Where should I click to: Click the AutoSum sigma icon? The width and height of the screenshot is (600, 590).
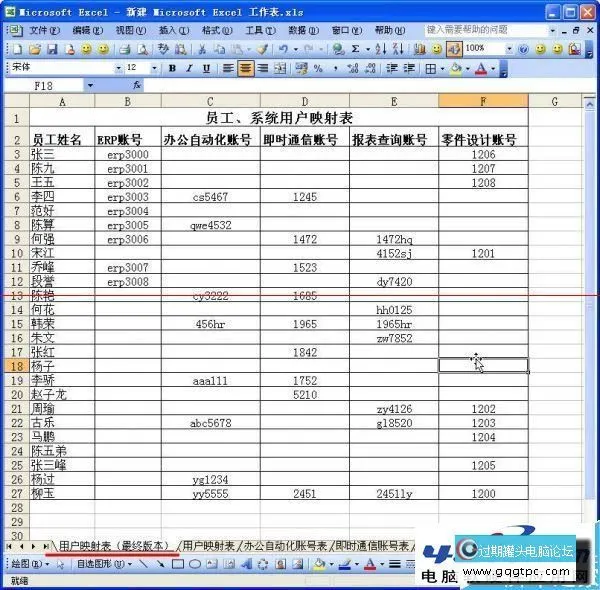pos(355,48)
